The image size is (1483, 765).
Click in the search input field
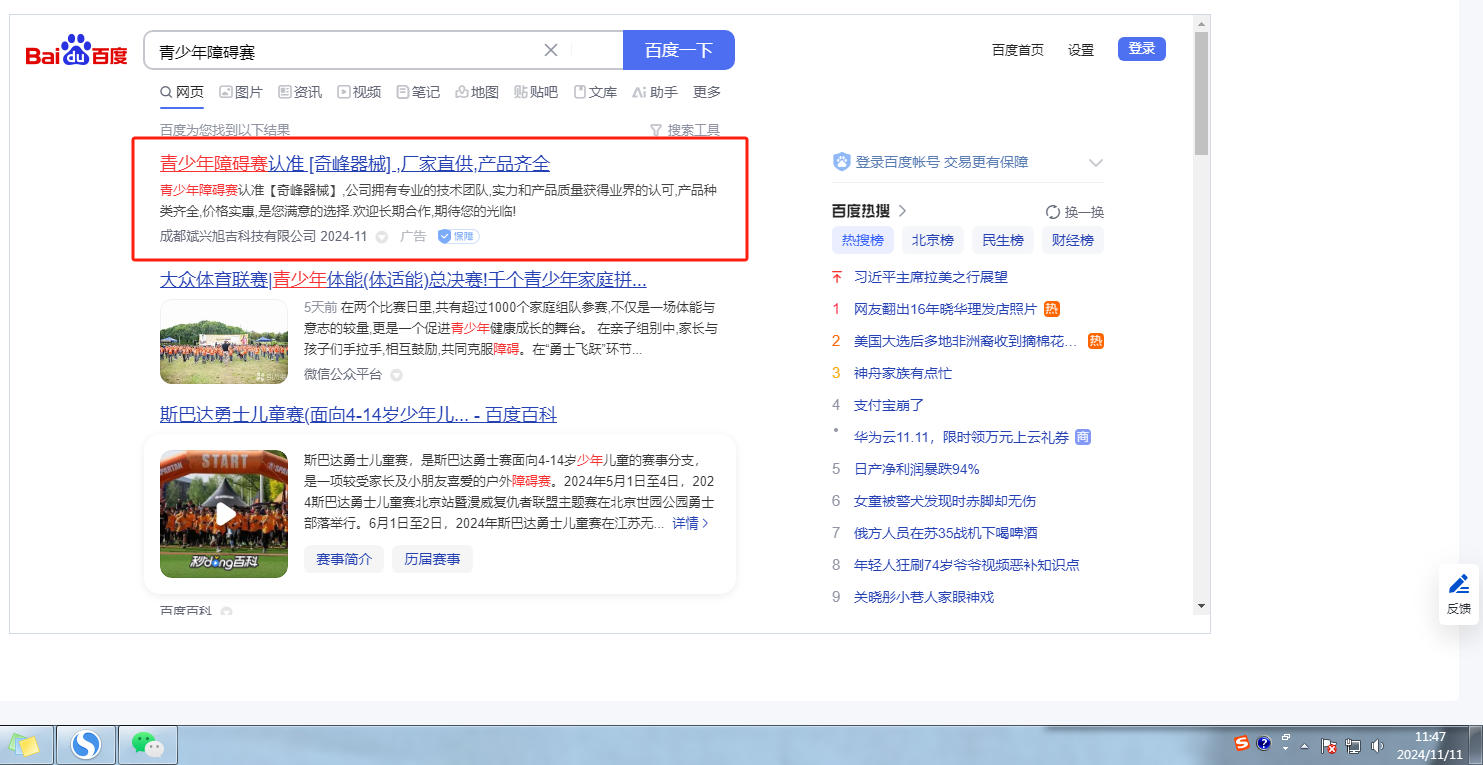[x=340, y=50]
